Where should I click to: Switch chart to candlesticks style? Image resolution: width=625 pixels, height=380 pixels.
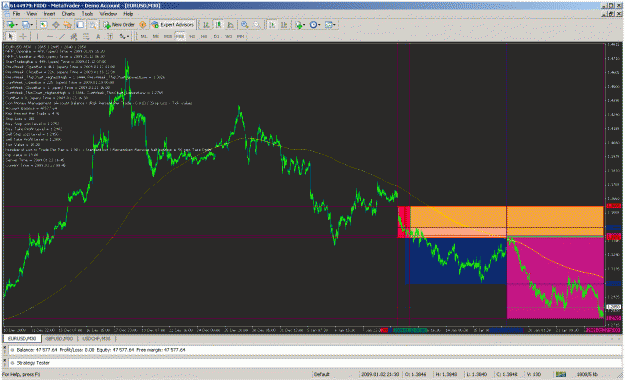[x=218, y=25]
